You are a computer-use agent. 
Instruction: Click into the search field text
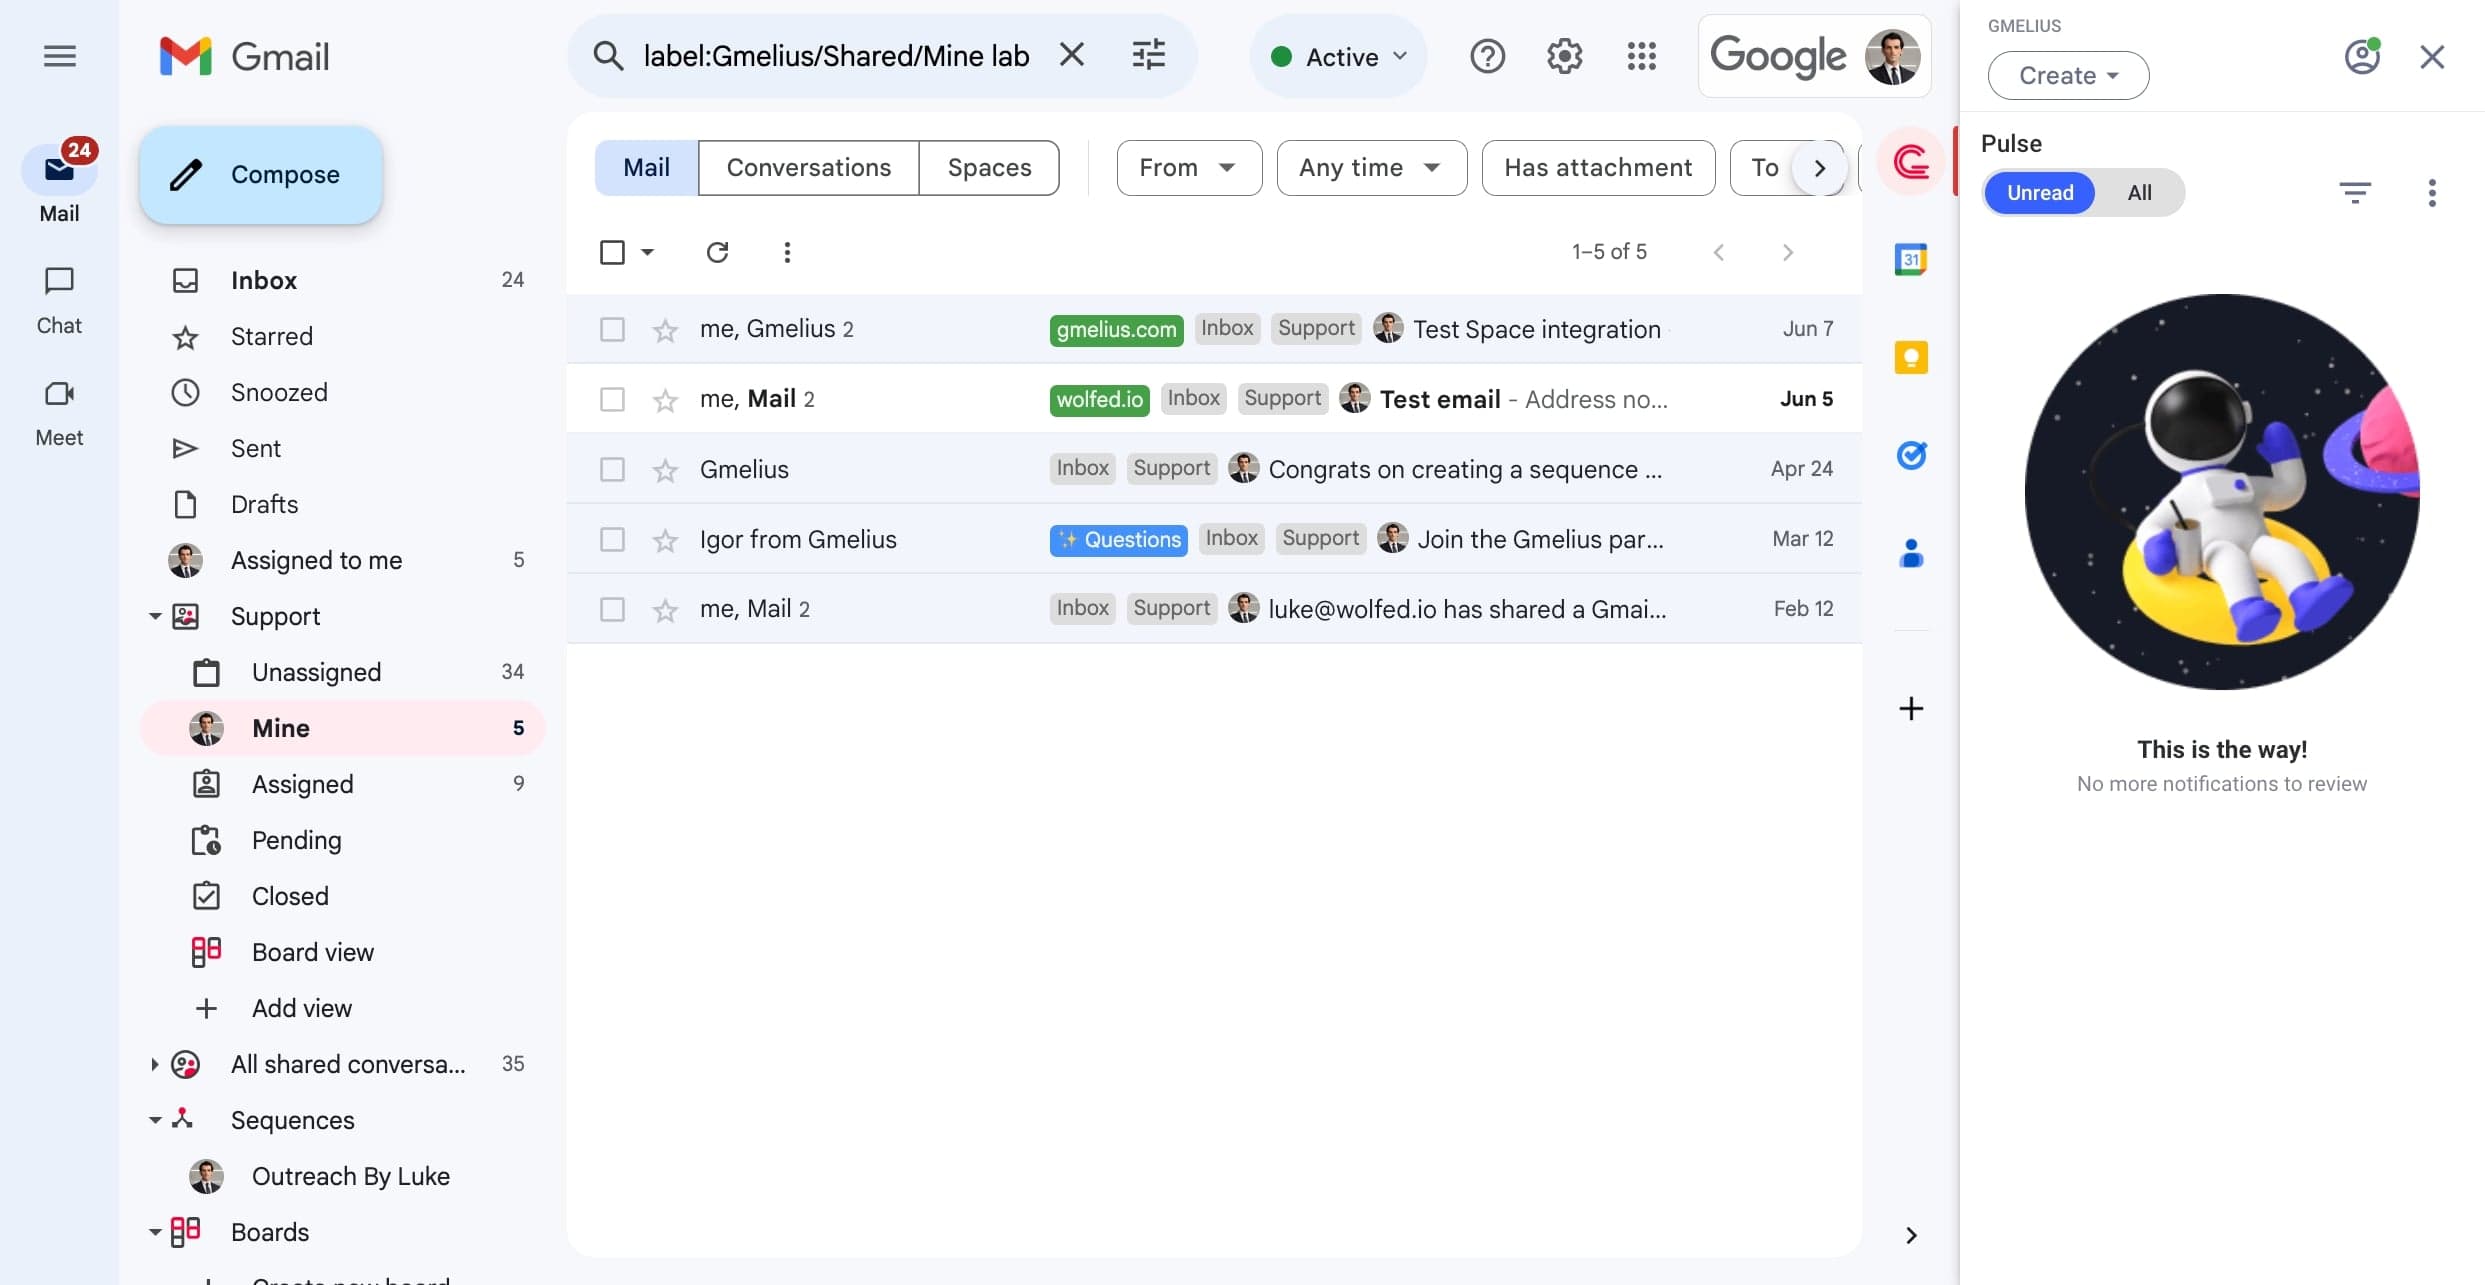(x=836, y=56)
